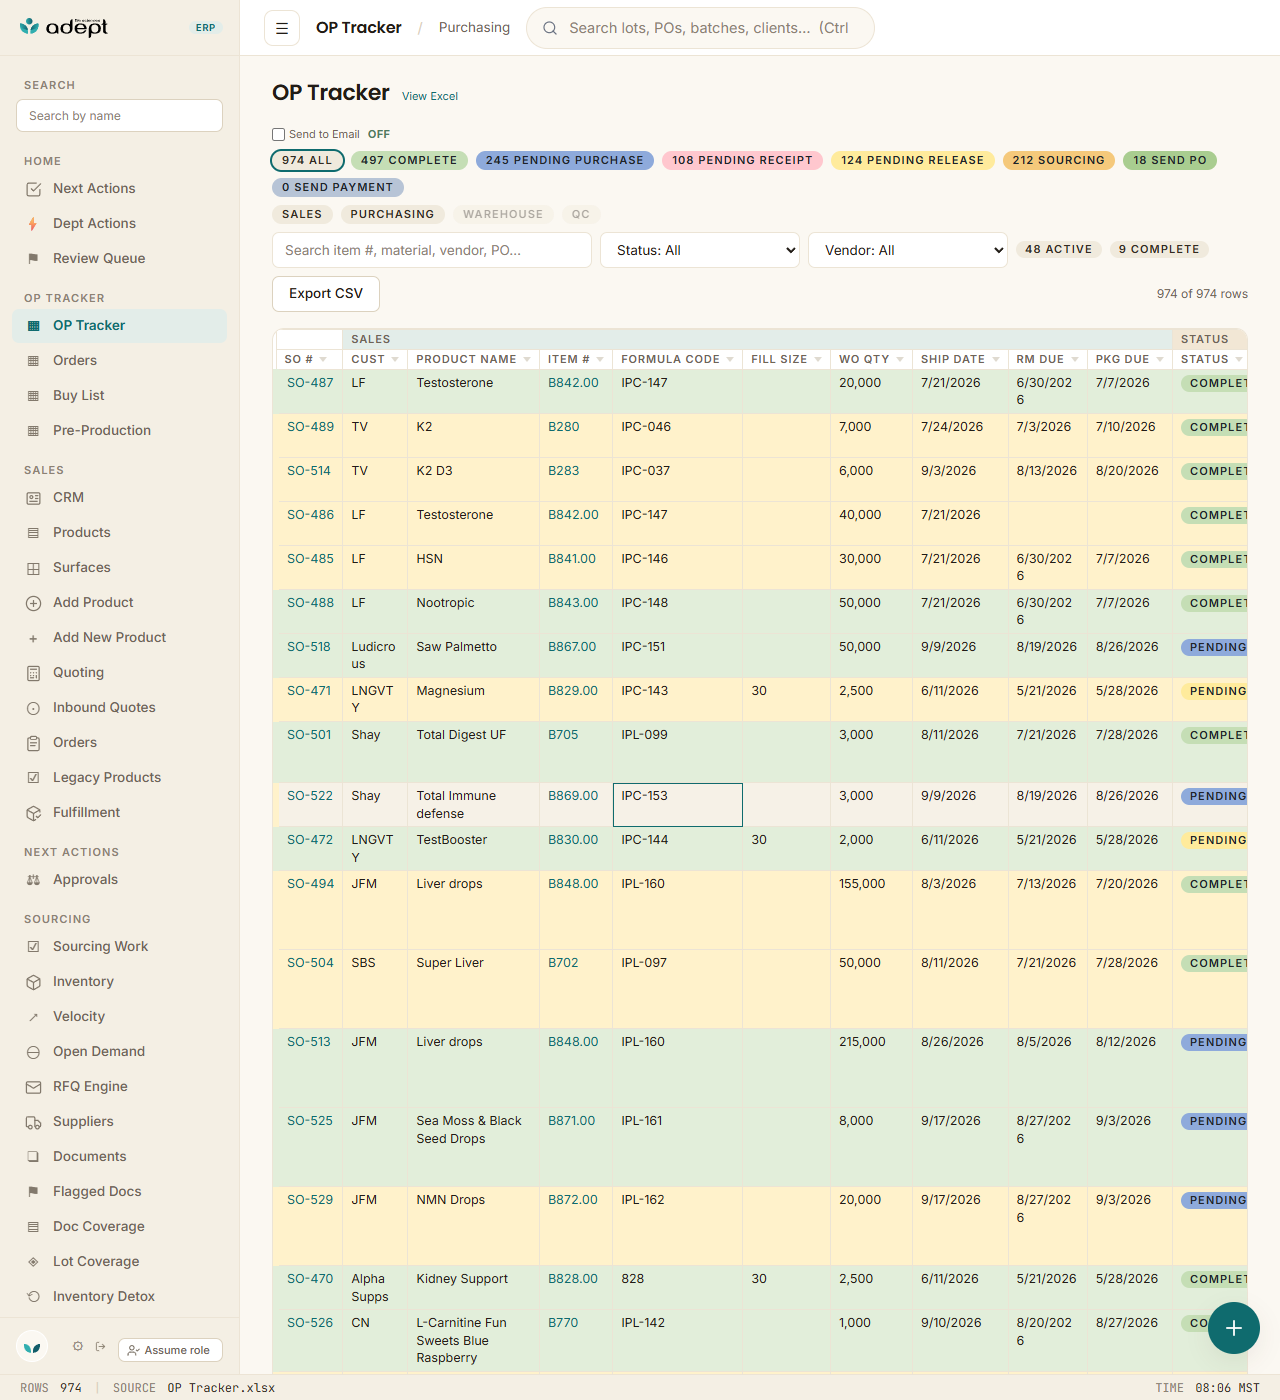Screen dimensions: 1280x1400
Task: Click the logout arrow icon
Action: pyautogui.click(x=100, y=1346)
